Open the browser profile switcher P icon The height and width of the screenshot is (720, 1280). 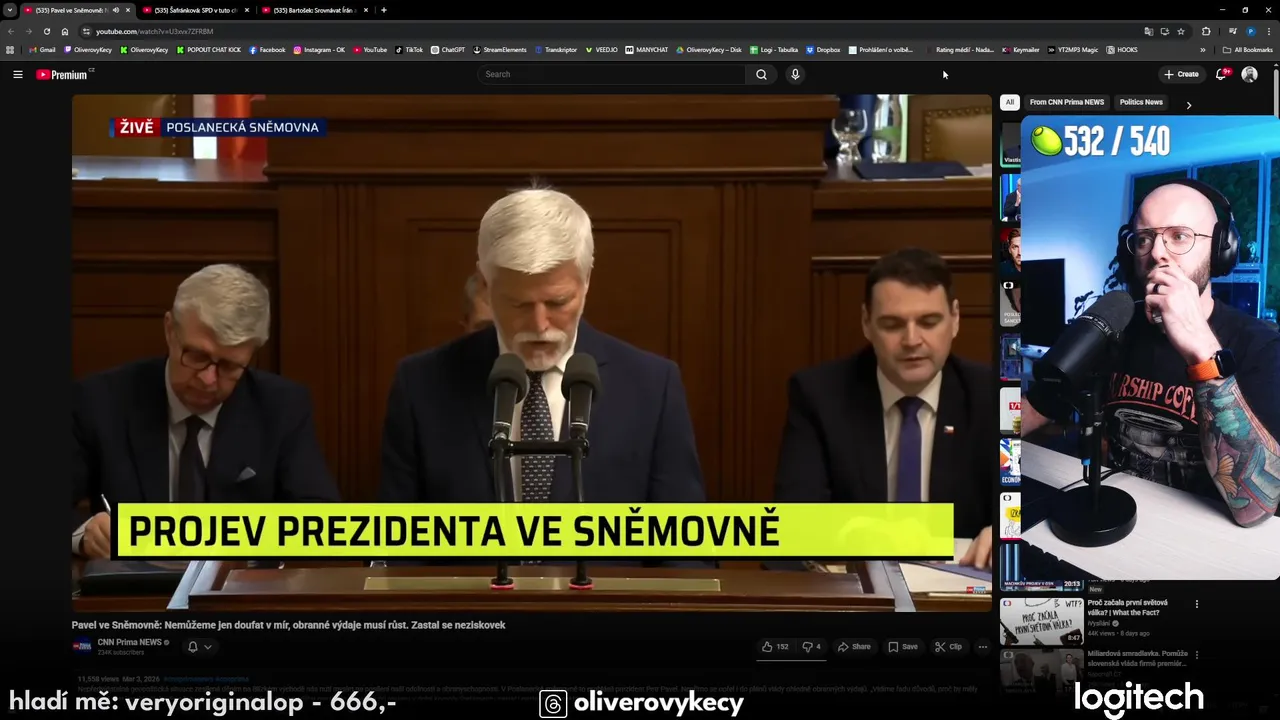[x=1250, y=31]
